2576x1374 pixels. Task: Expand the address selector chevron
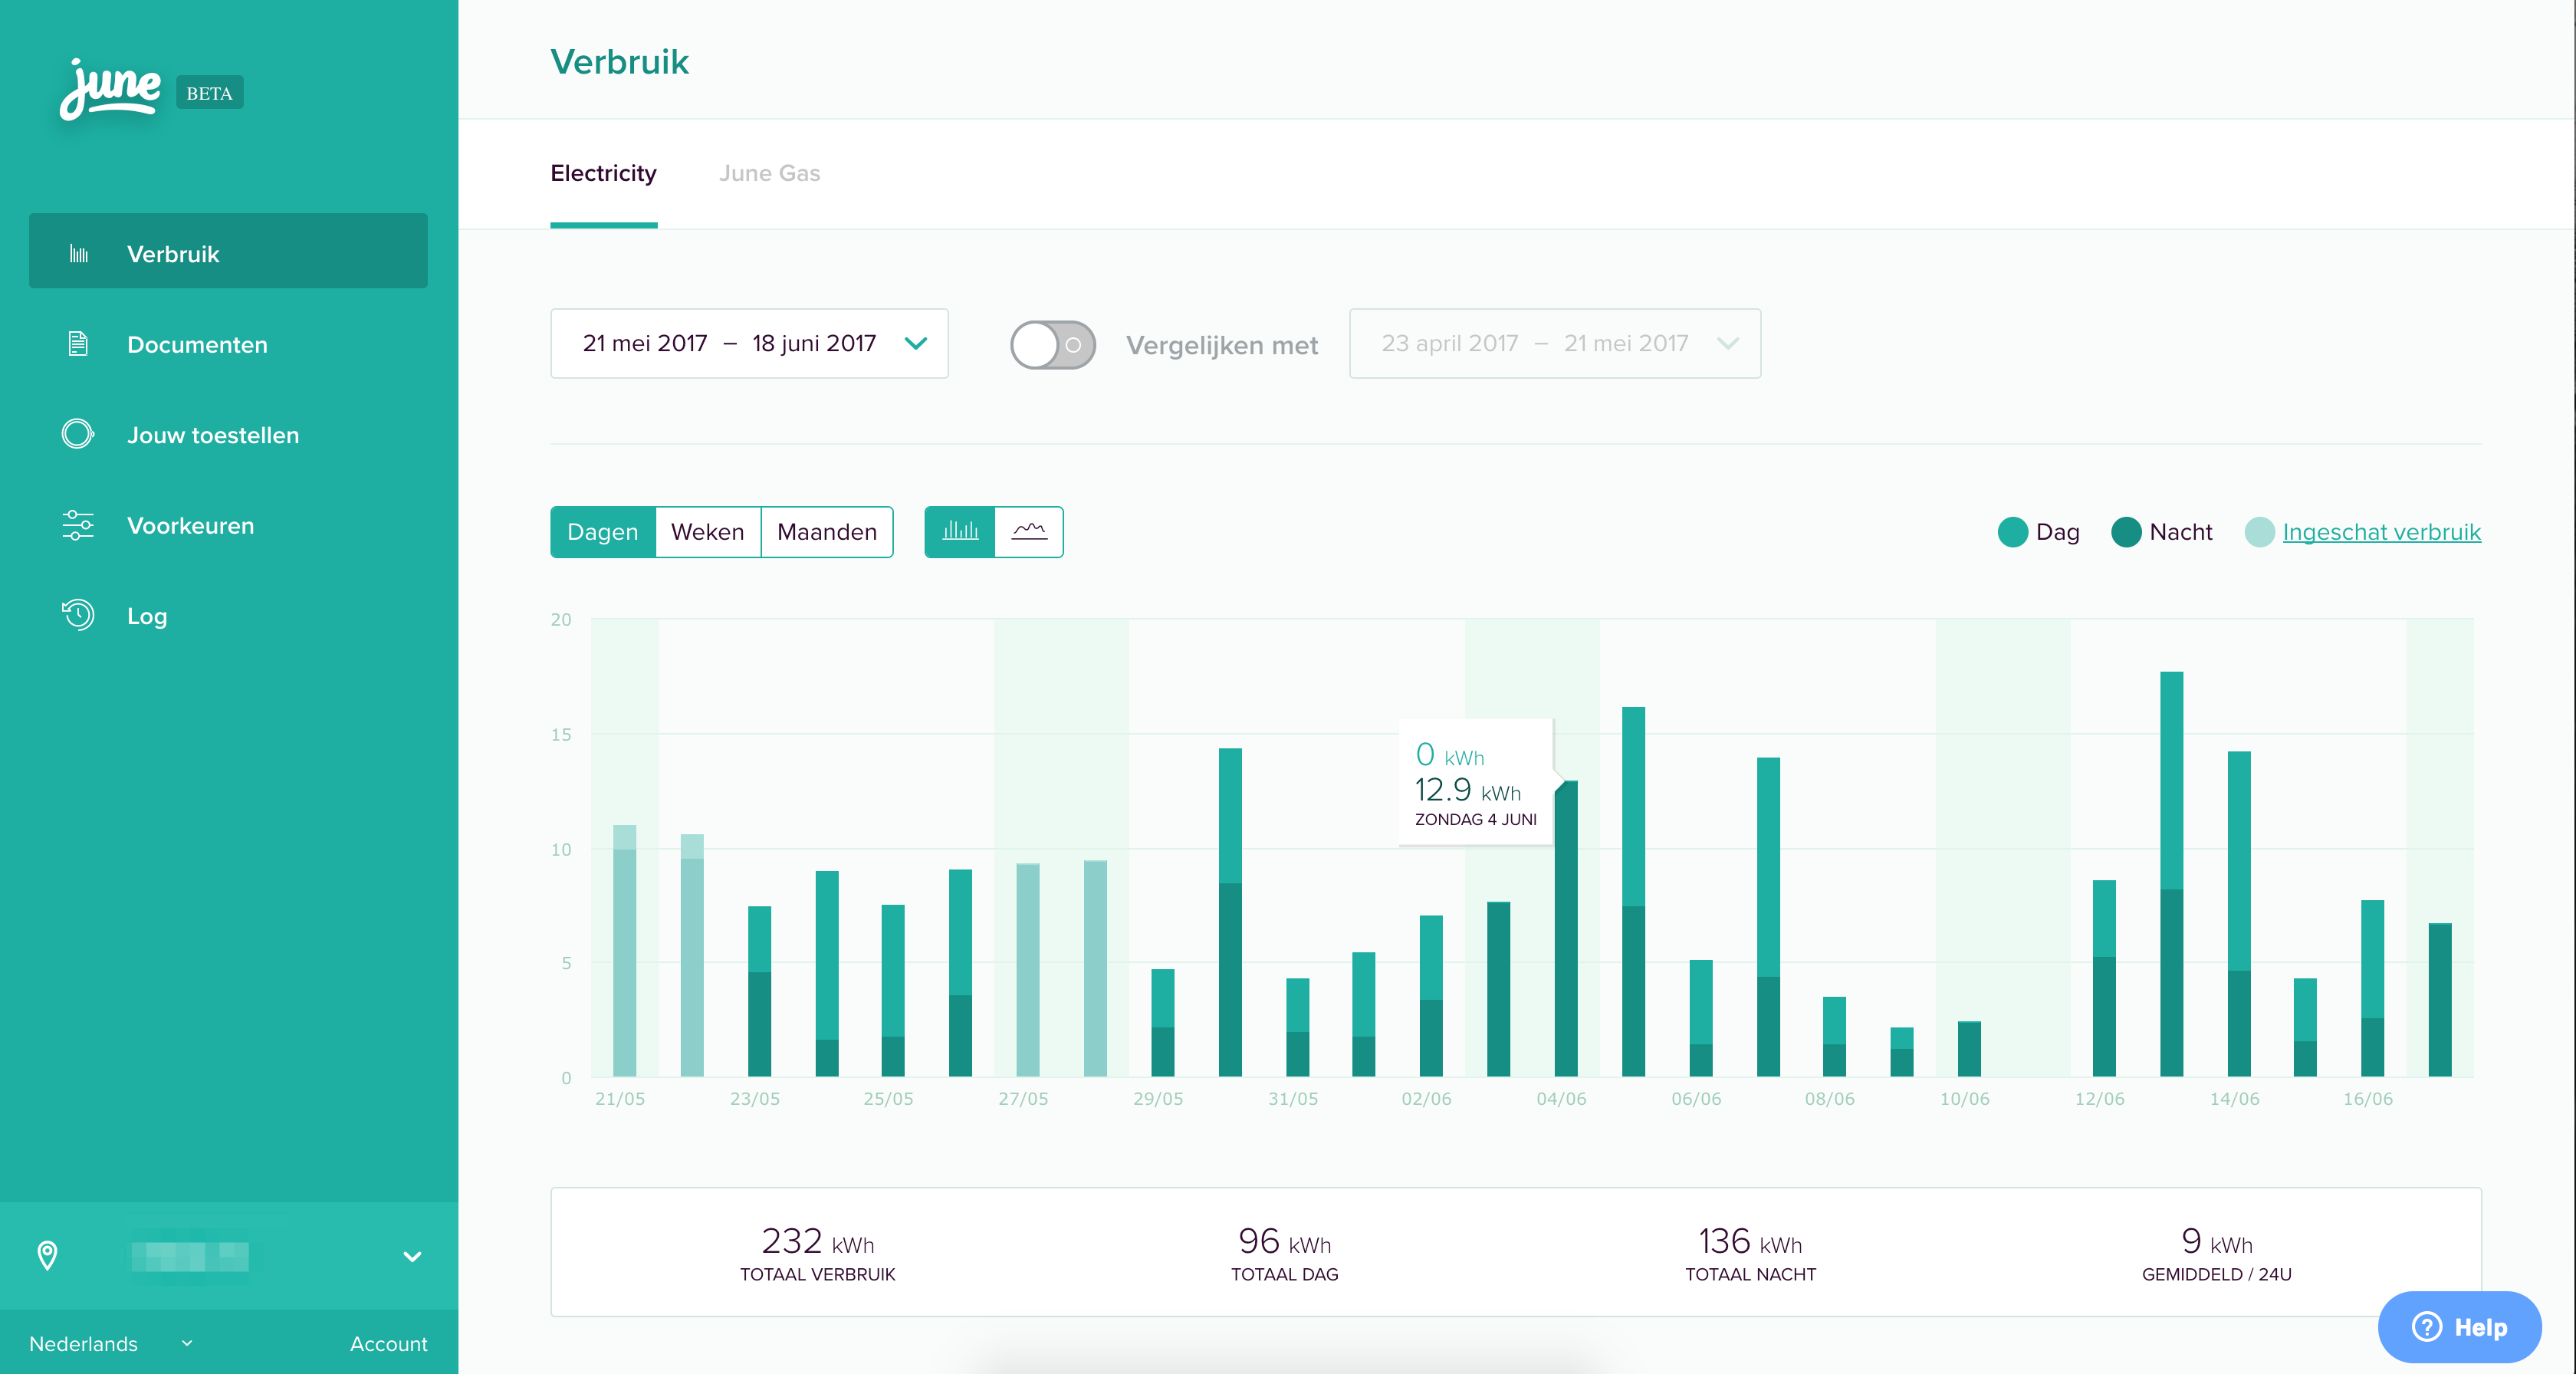point(412,1256)
